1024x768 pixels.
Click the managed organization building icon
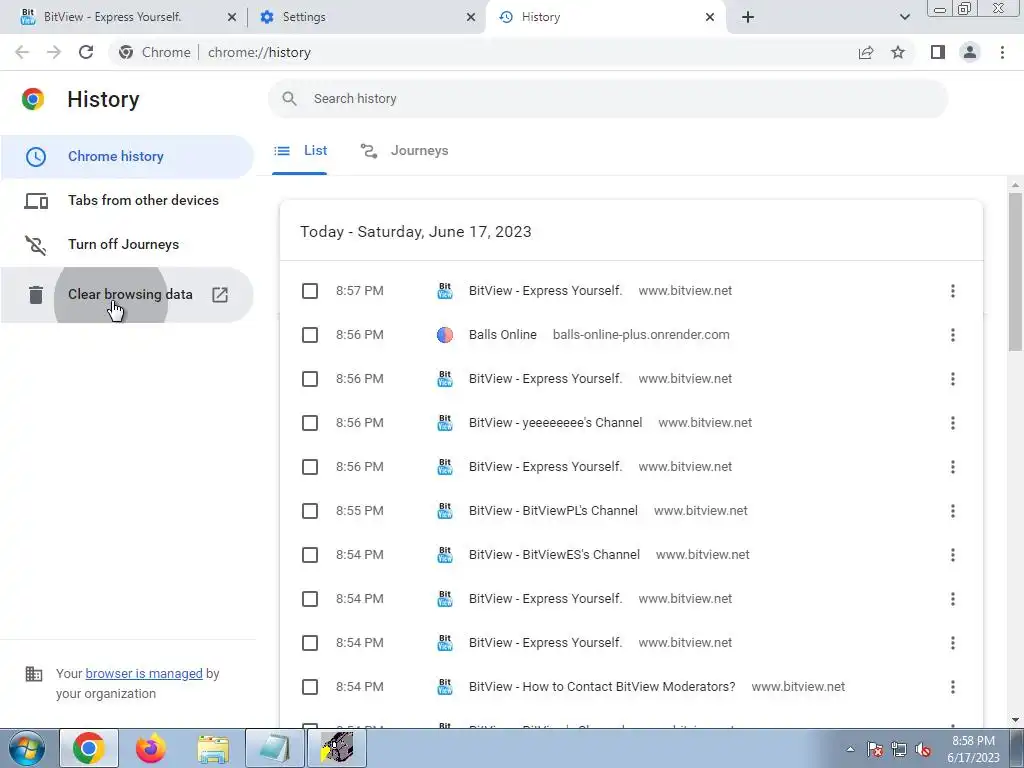coord(33,673)
